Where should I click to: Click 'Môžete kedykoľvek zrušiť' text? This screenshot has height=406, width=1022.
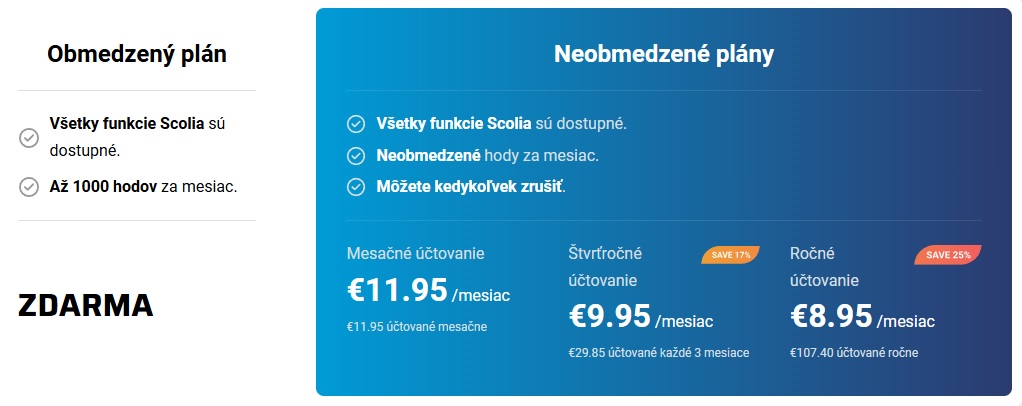[x=471, y=187]
